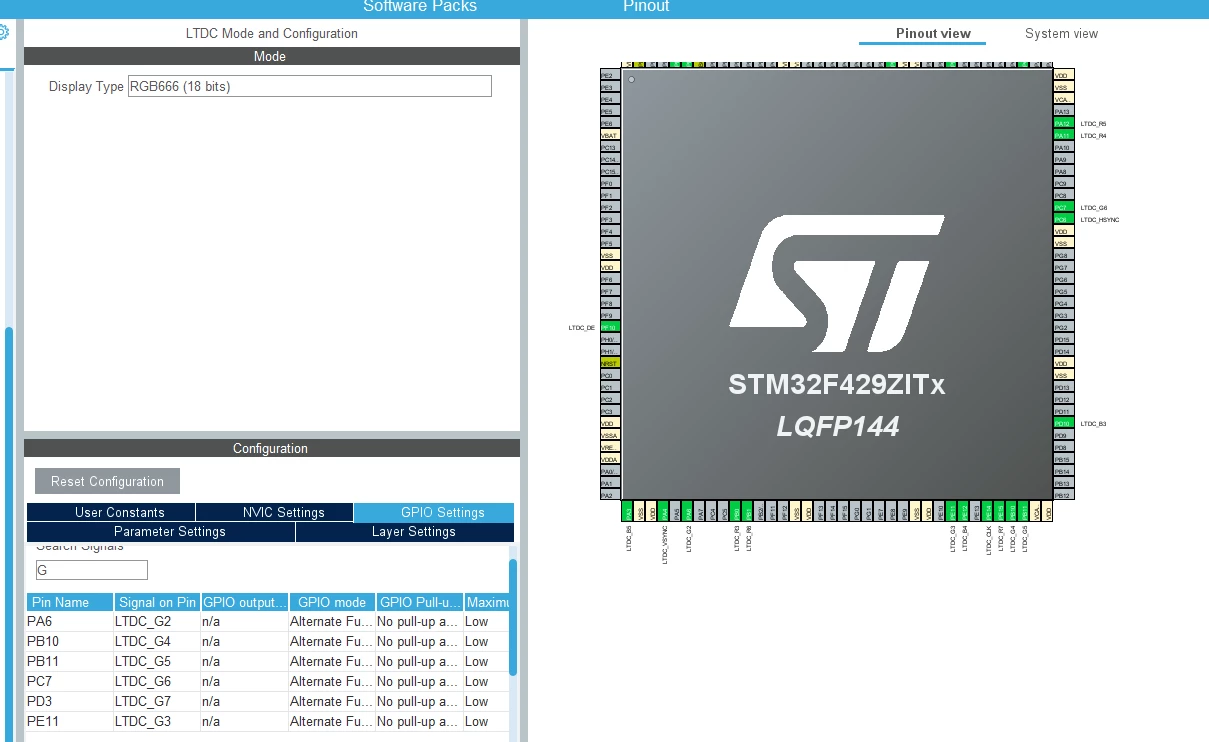Click the GPIO table vertical scrollbar
The width and height of the screenshot is (1209, 742).
click(x=513, y=616)
